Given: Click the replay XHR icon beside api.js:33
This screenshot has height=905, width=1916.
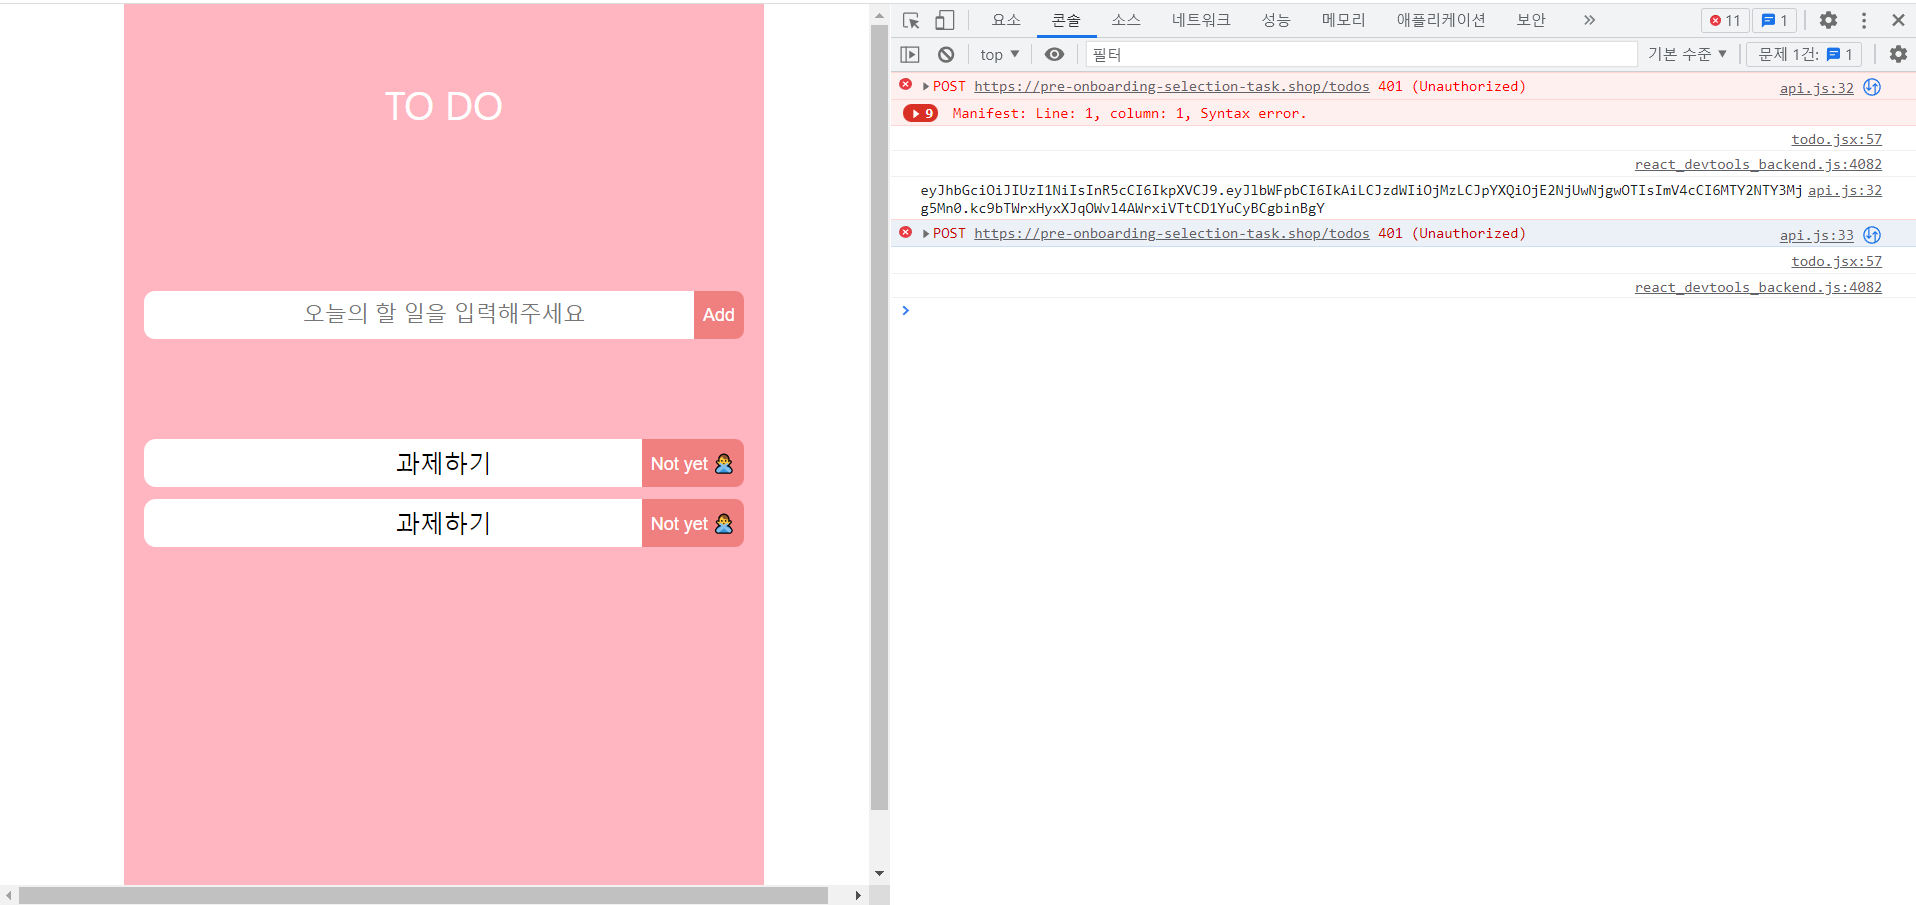Looking at the screenshot, I should pos(1872,234).
